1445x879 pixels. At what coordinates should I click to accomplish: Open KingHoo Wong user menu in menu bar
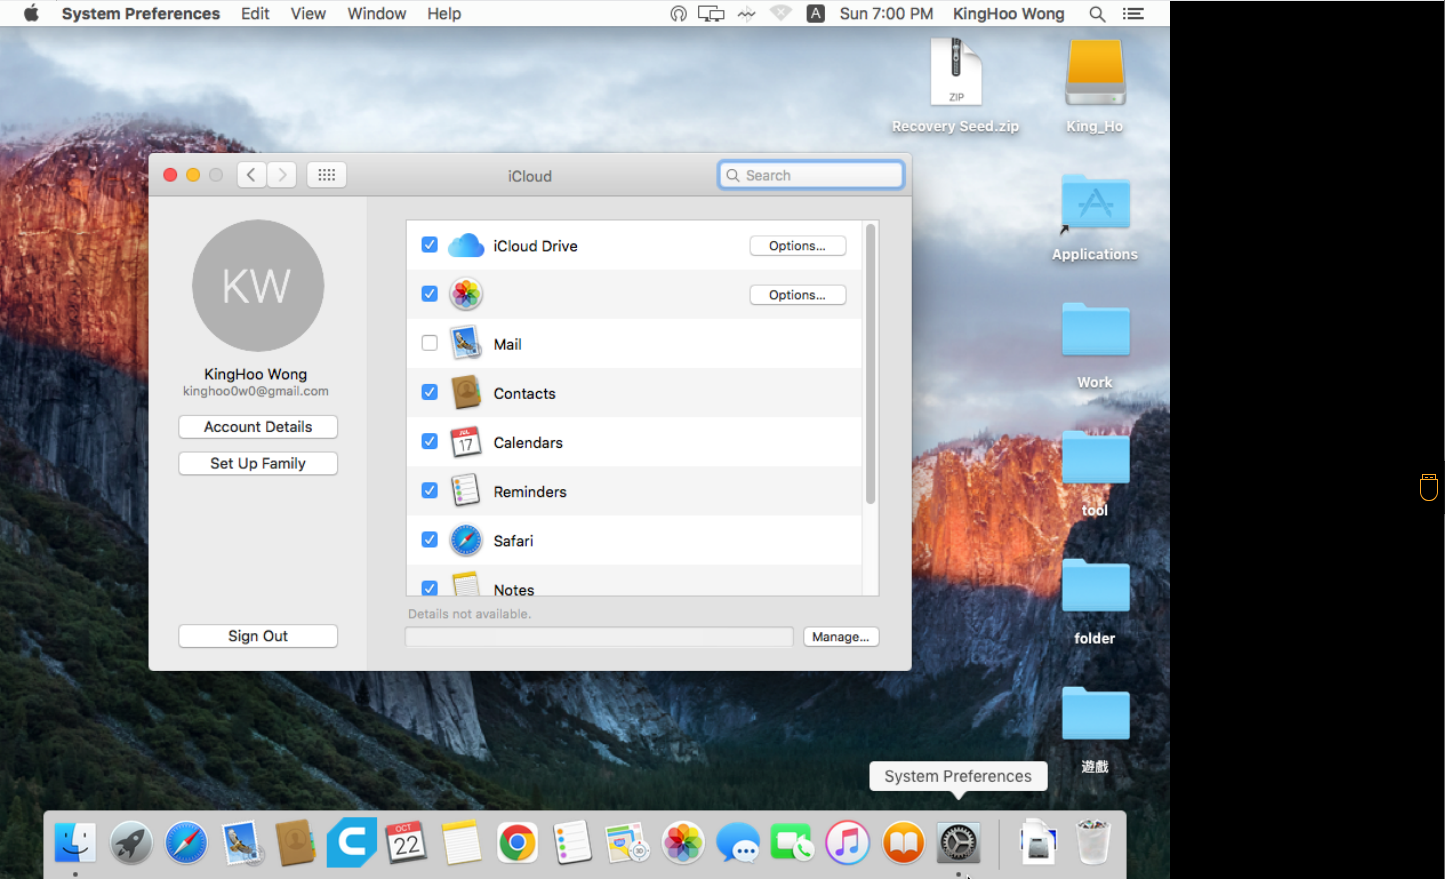click(x=1008, y=14)
